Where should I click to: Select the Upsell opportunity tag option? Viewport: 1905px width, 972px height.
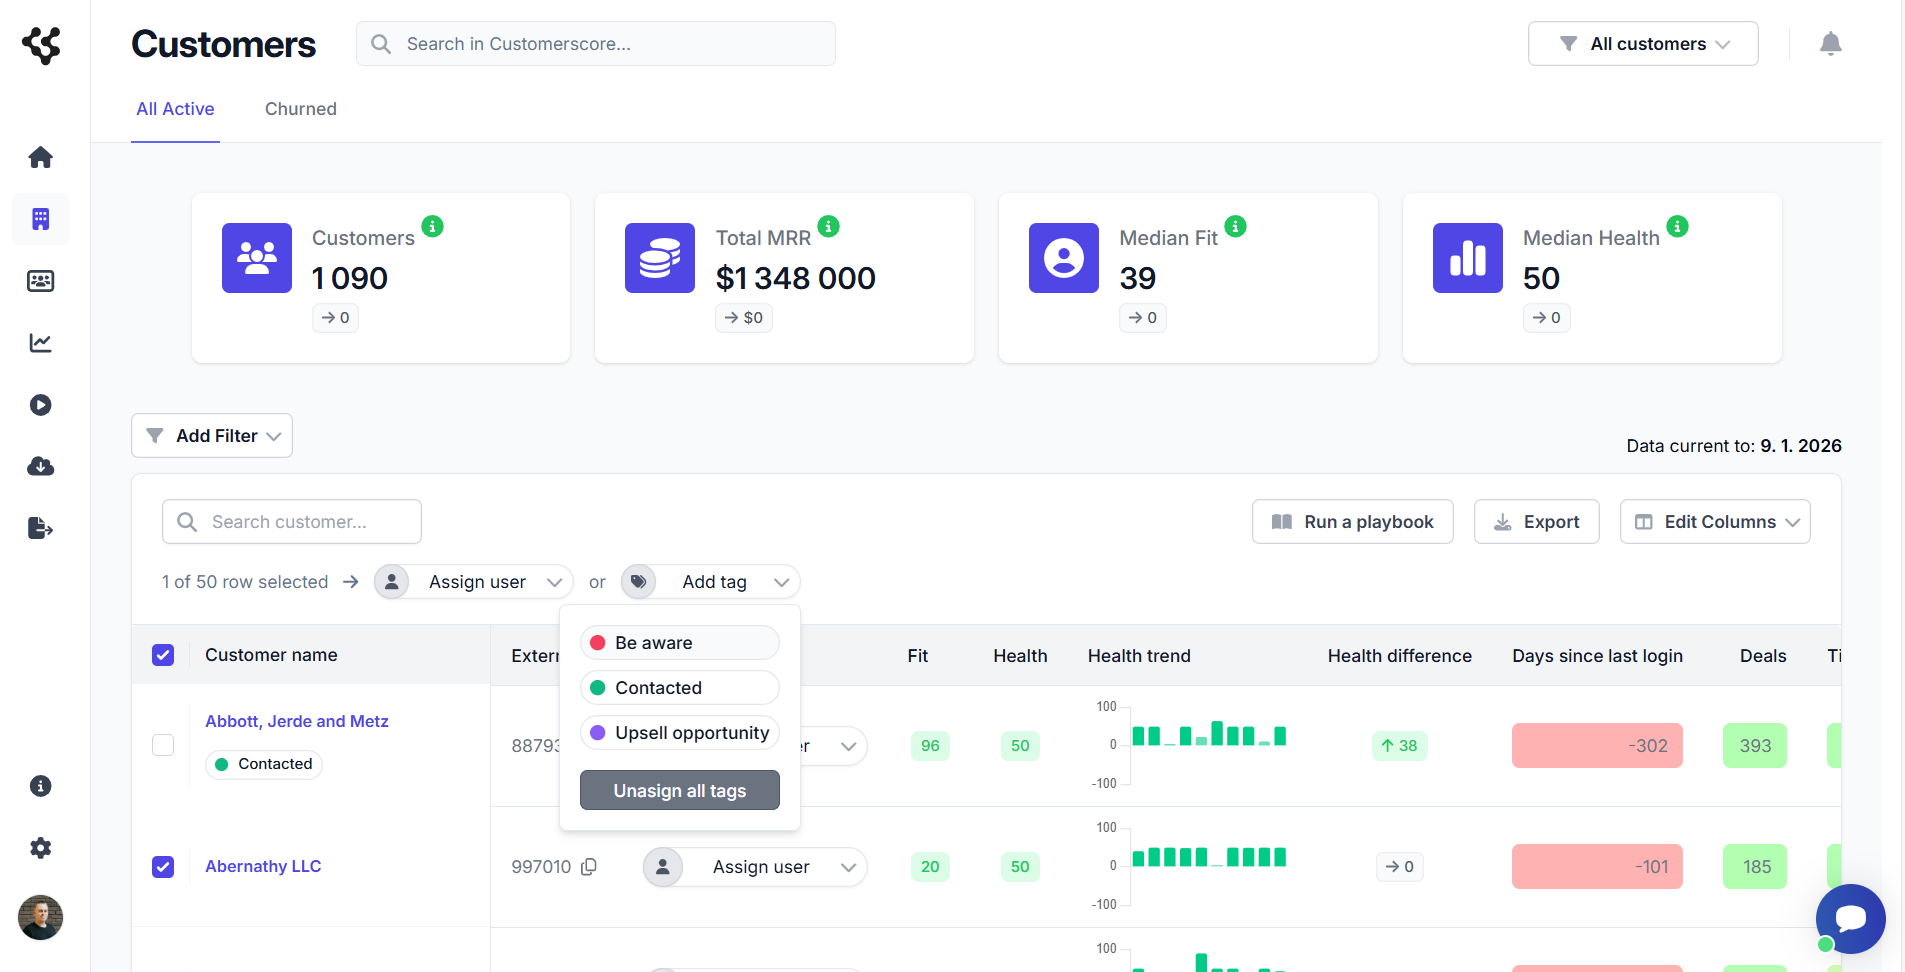click(680, 733)
